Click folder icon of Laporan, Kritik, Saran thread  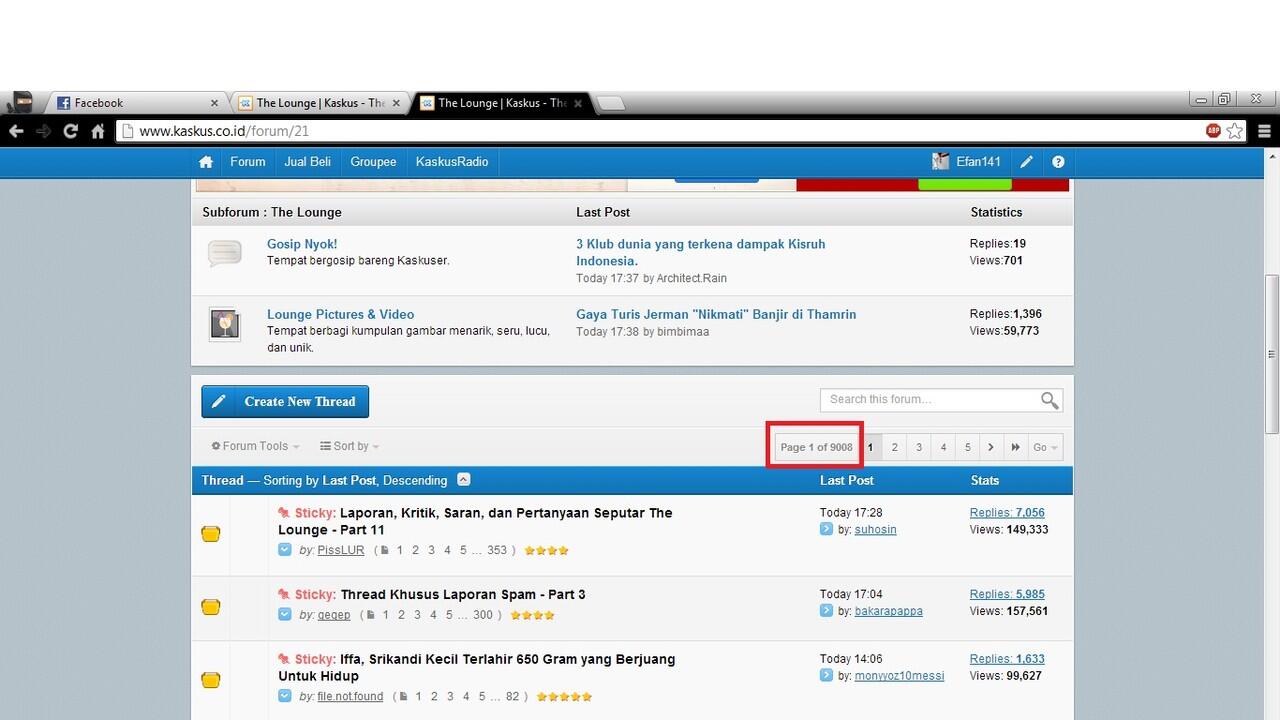point(210,533)
